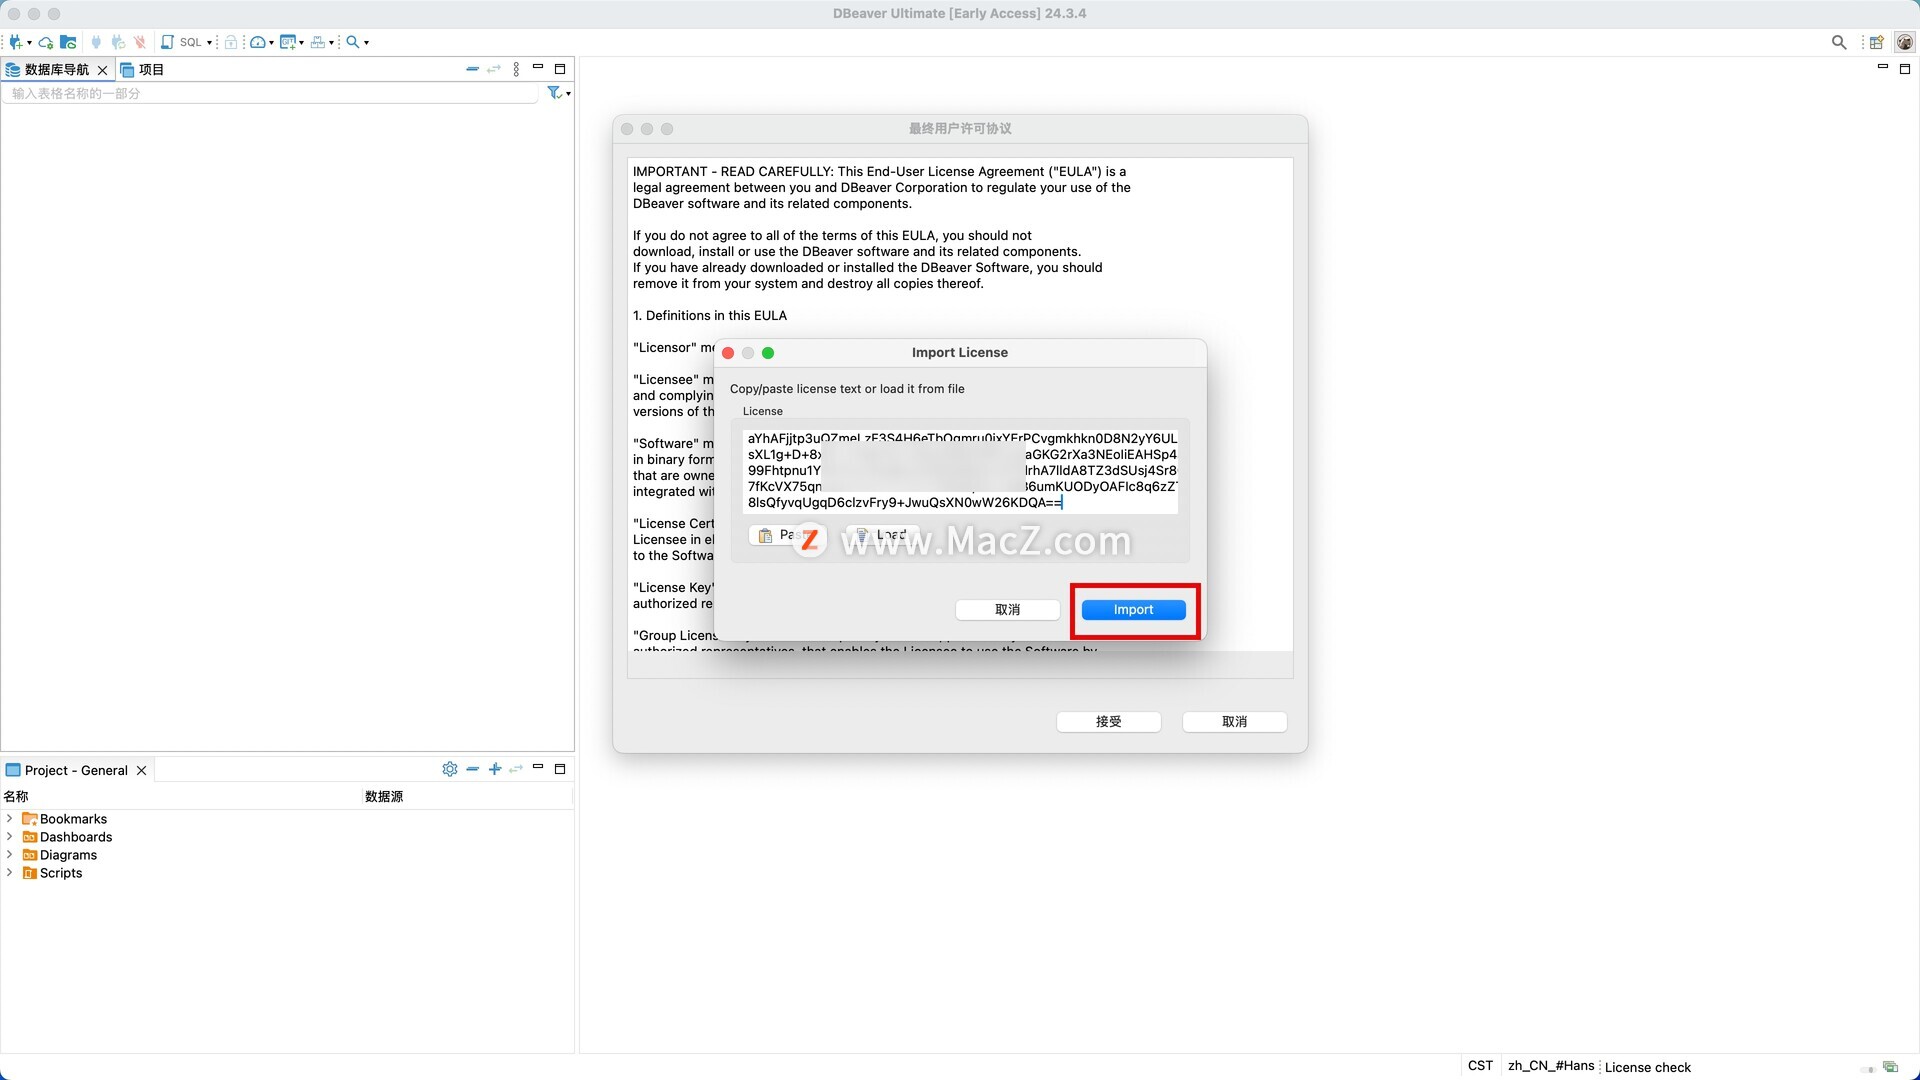The width and height of the screenshot is (1920, 1080).
Task: Switch to the 数据库导航 tab
Action: coord(57,70)
